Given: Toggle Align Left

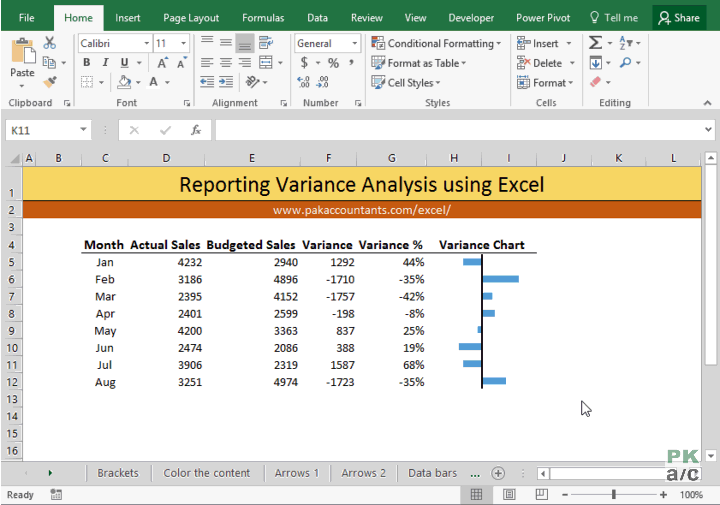Looking at the screenshot, I should click(x=207, y=62).
